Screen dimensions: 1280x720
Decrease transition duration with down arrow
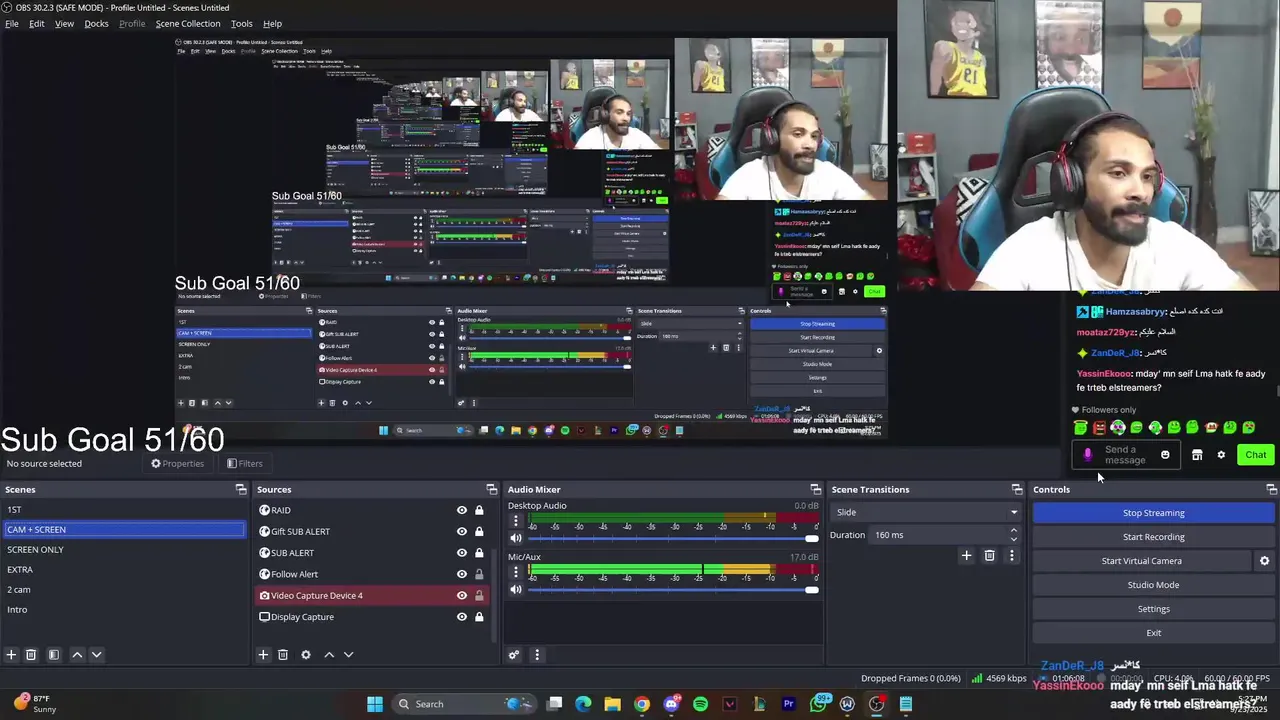1013,539
